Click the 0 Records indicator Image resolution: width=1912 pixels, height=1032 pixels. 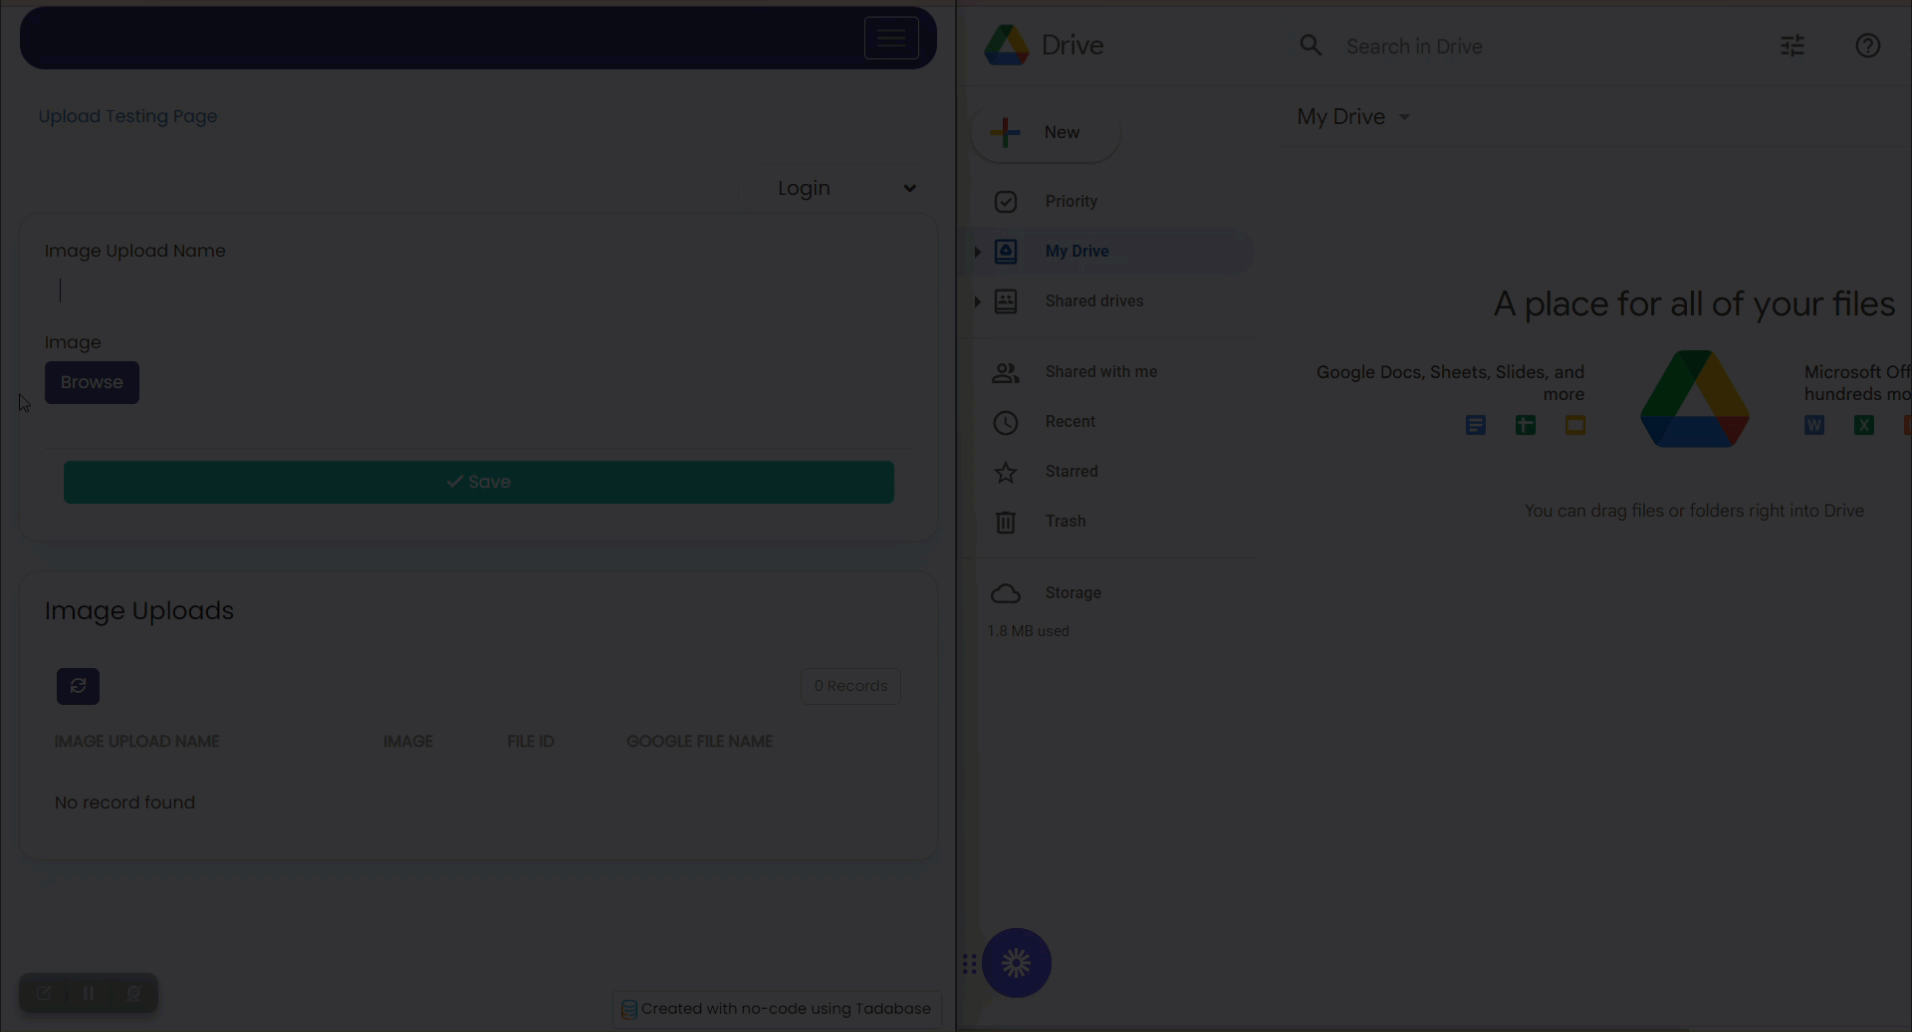850,686
